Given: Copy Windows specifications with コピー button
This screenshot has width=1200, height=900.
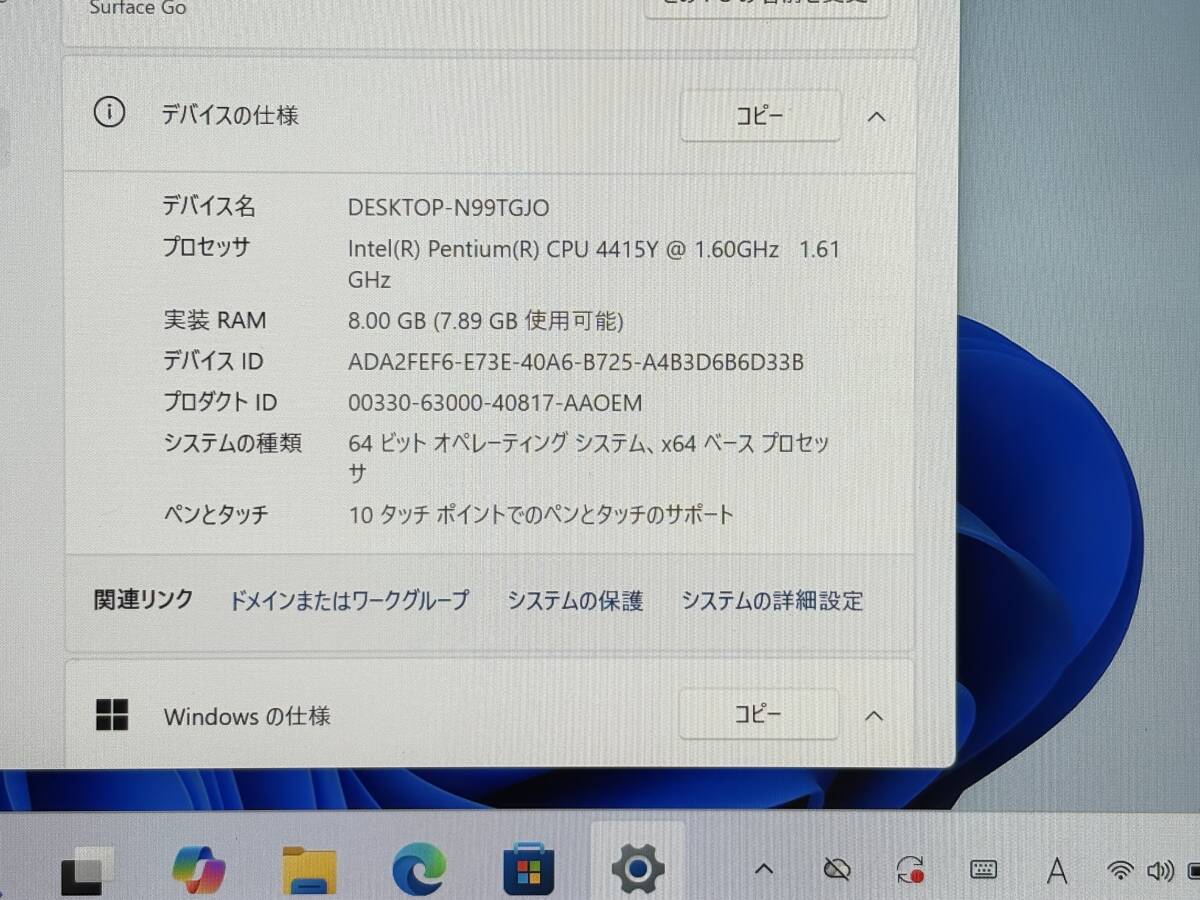Looking at the screenshot, I should pyautogui.click(x=758, y=714).
